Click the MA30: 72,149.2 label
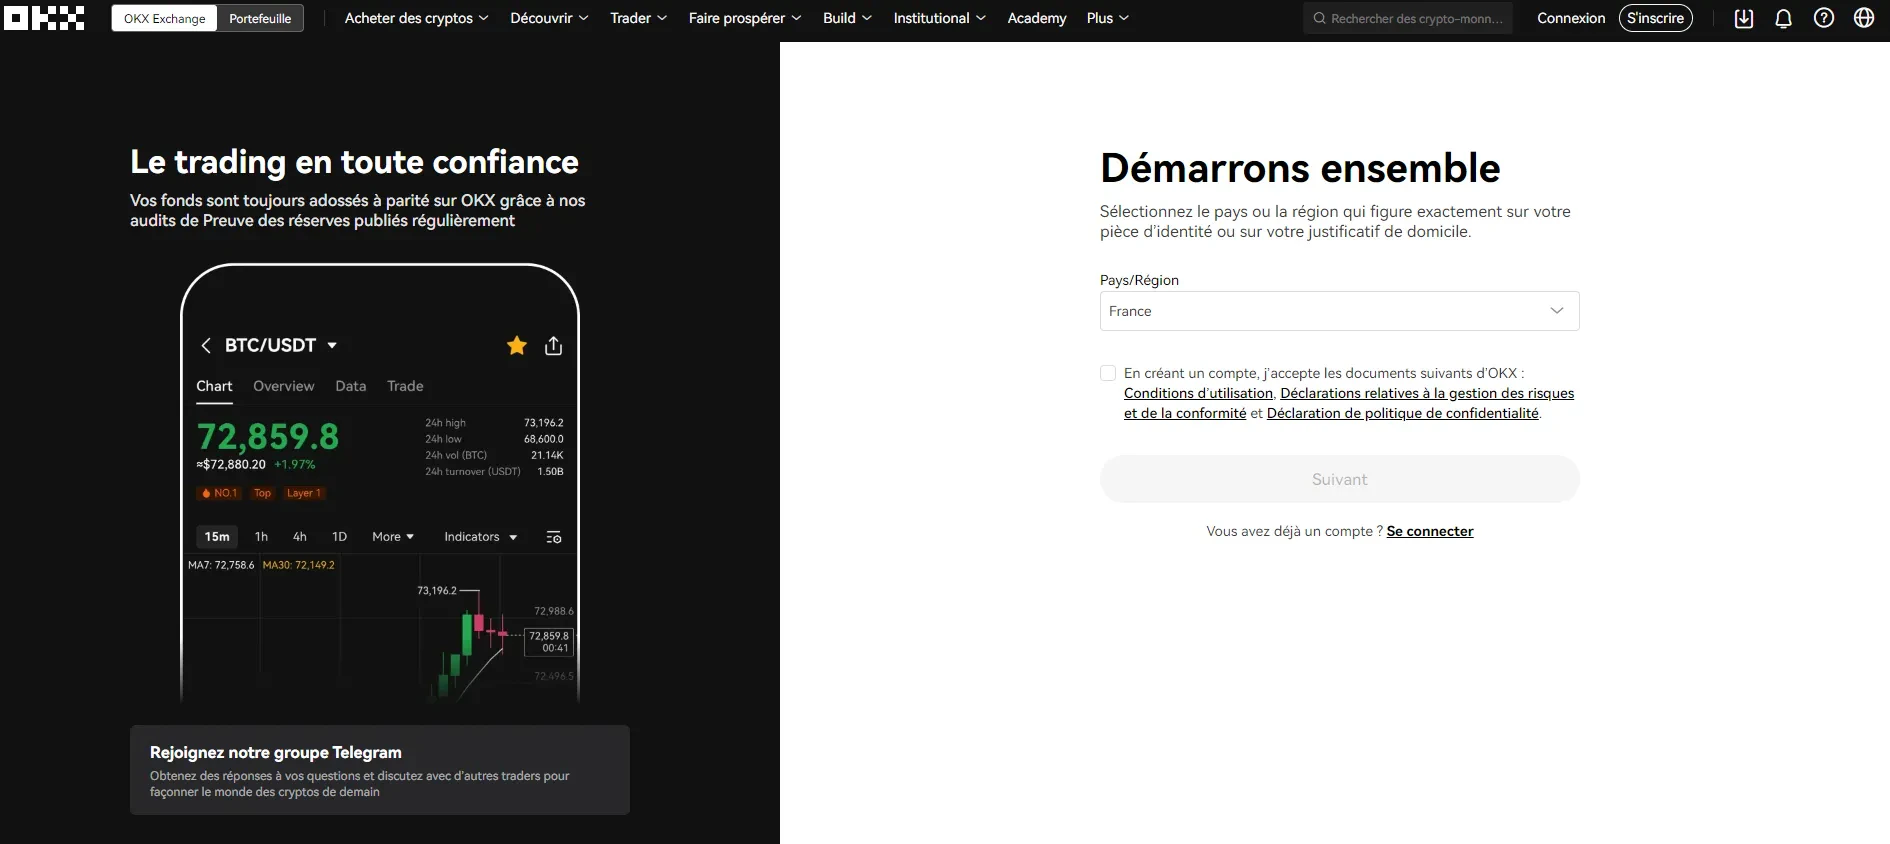 (299, 565)
